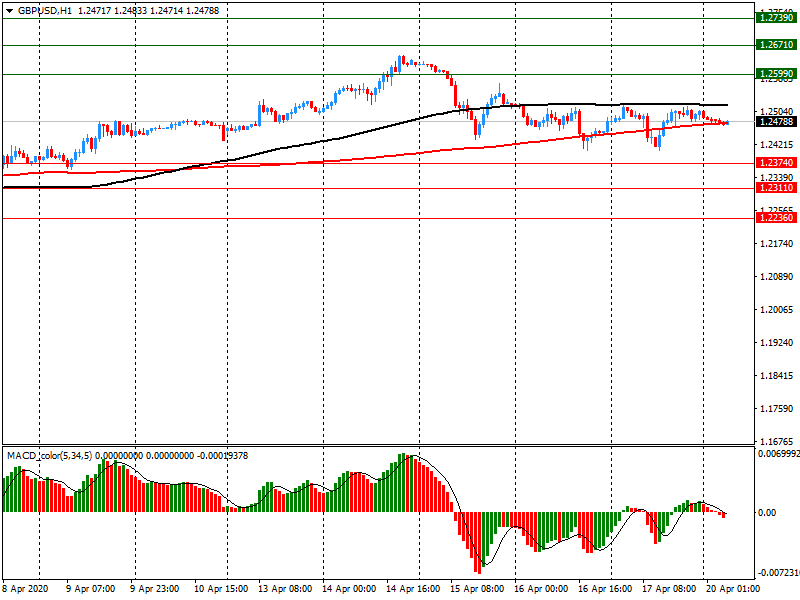Select the green 1.26710 level label
The height and width of the screenshot is (600, 800).
(776, 45)
